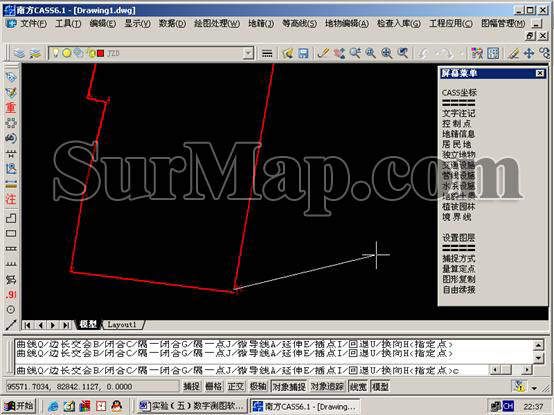
Task: Click the zoom in magnifier icon
Action: [x=387, y=53]
